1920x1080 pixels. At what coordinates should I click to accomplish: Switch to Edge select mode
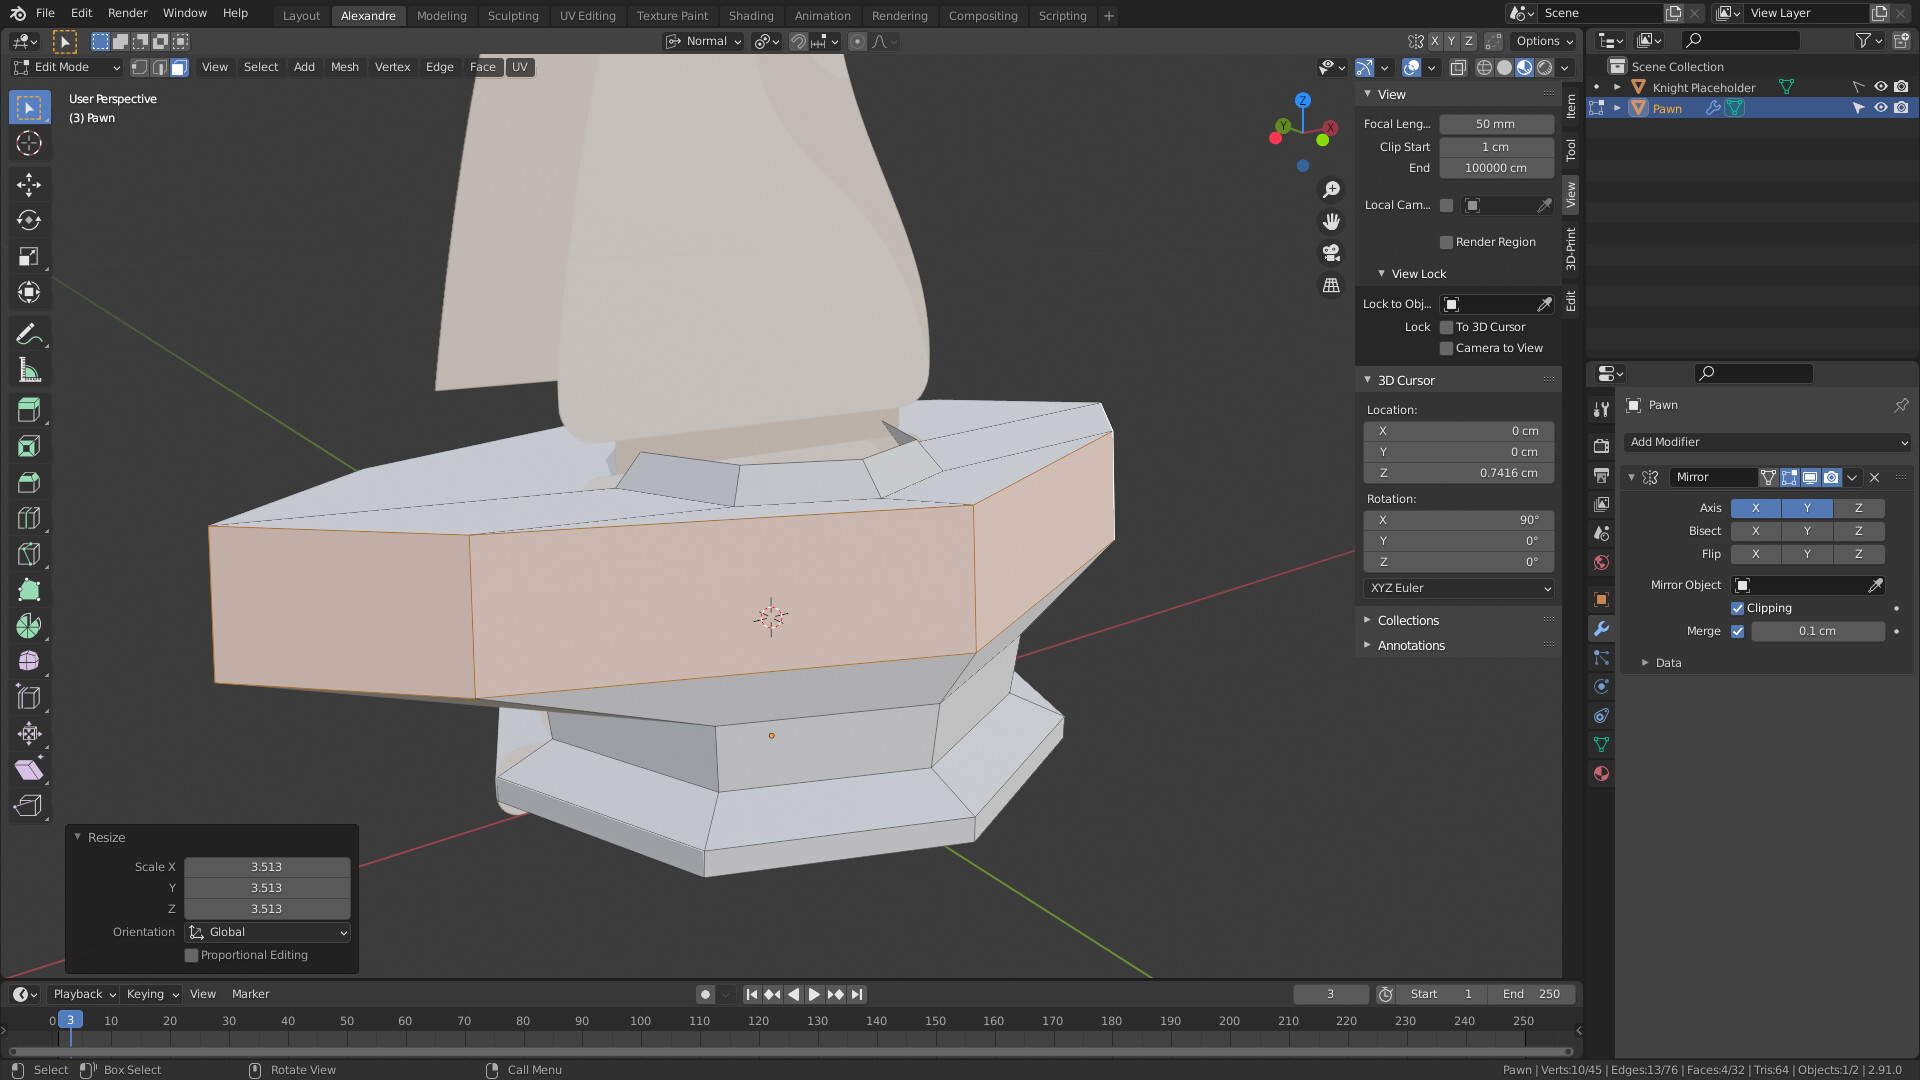pyautogui.click(x=159, y=67)
